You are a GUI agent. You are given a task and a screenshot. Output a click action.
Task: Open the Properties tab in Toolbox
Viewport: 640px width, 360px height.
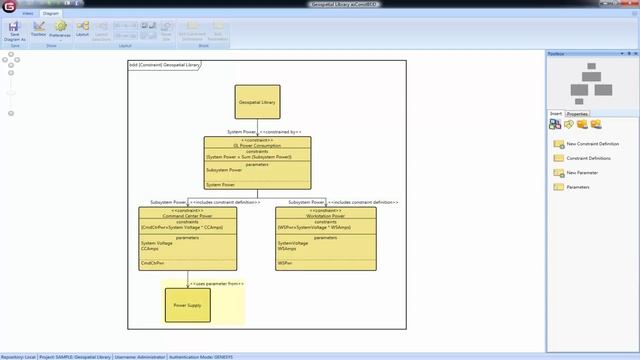pos(577,114)
